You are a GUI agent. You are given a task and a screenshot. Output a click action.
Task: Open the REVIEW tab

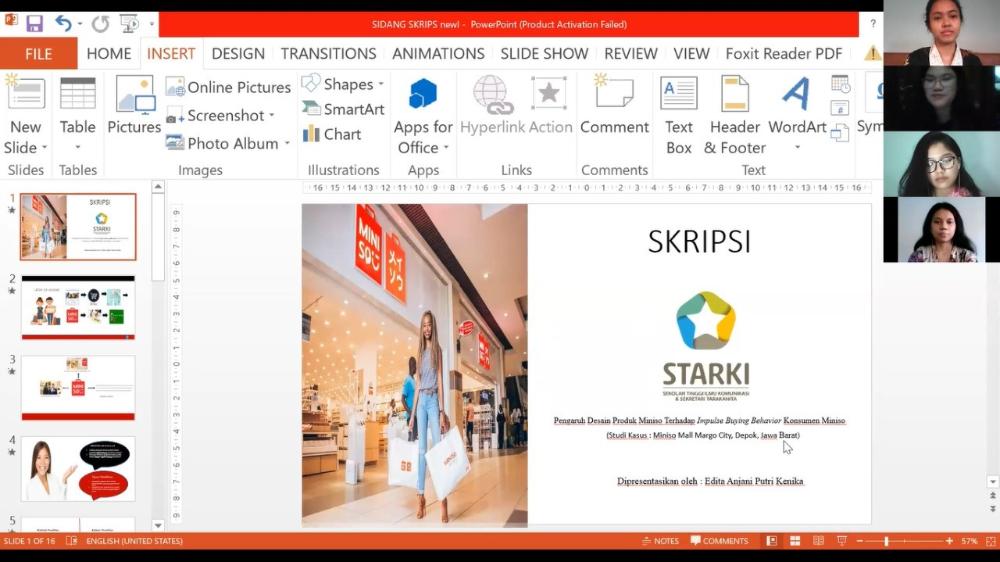(x=630, y=54)
